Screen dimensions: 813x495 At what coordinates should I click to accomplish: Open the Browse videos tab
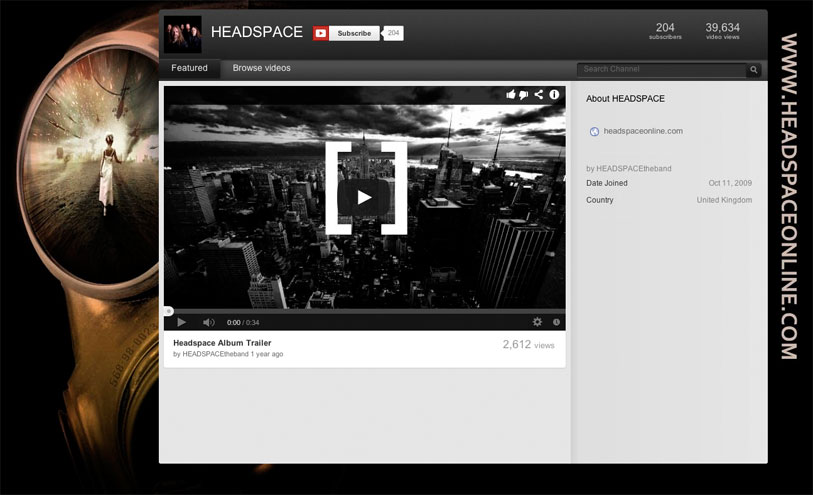point(262,68)
